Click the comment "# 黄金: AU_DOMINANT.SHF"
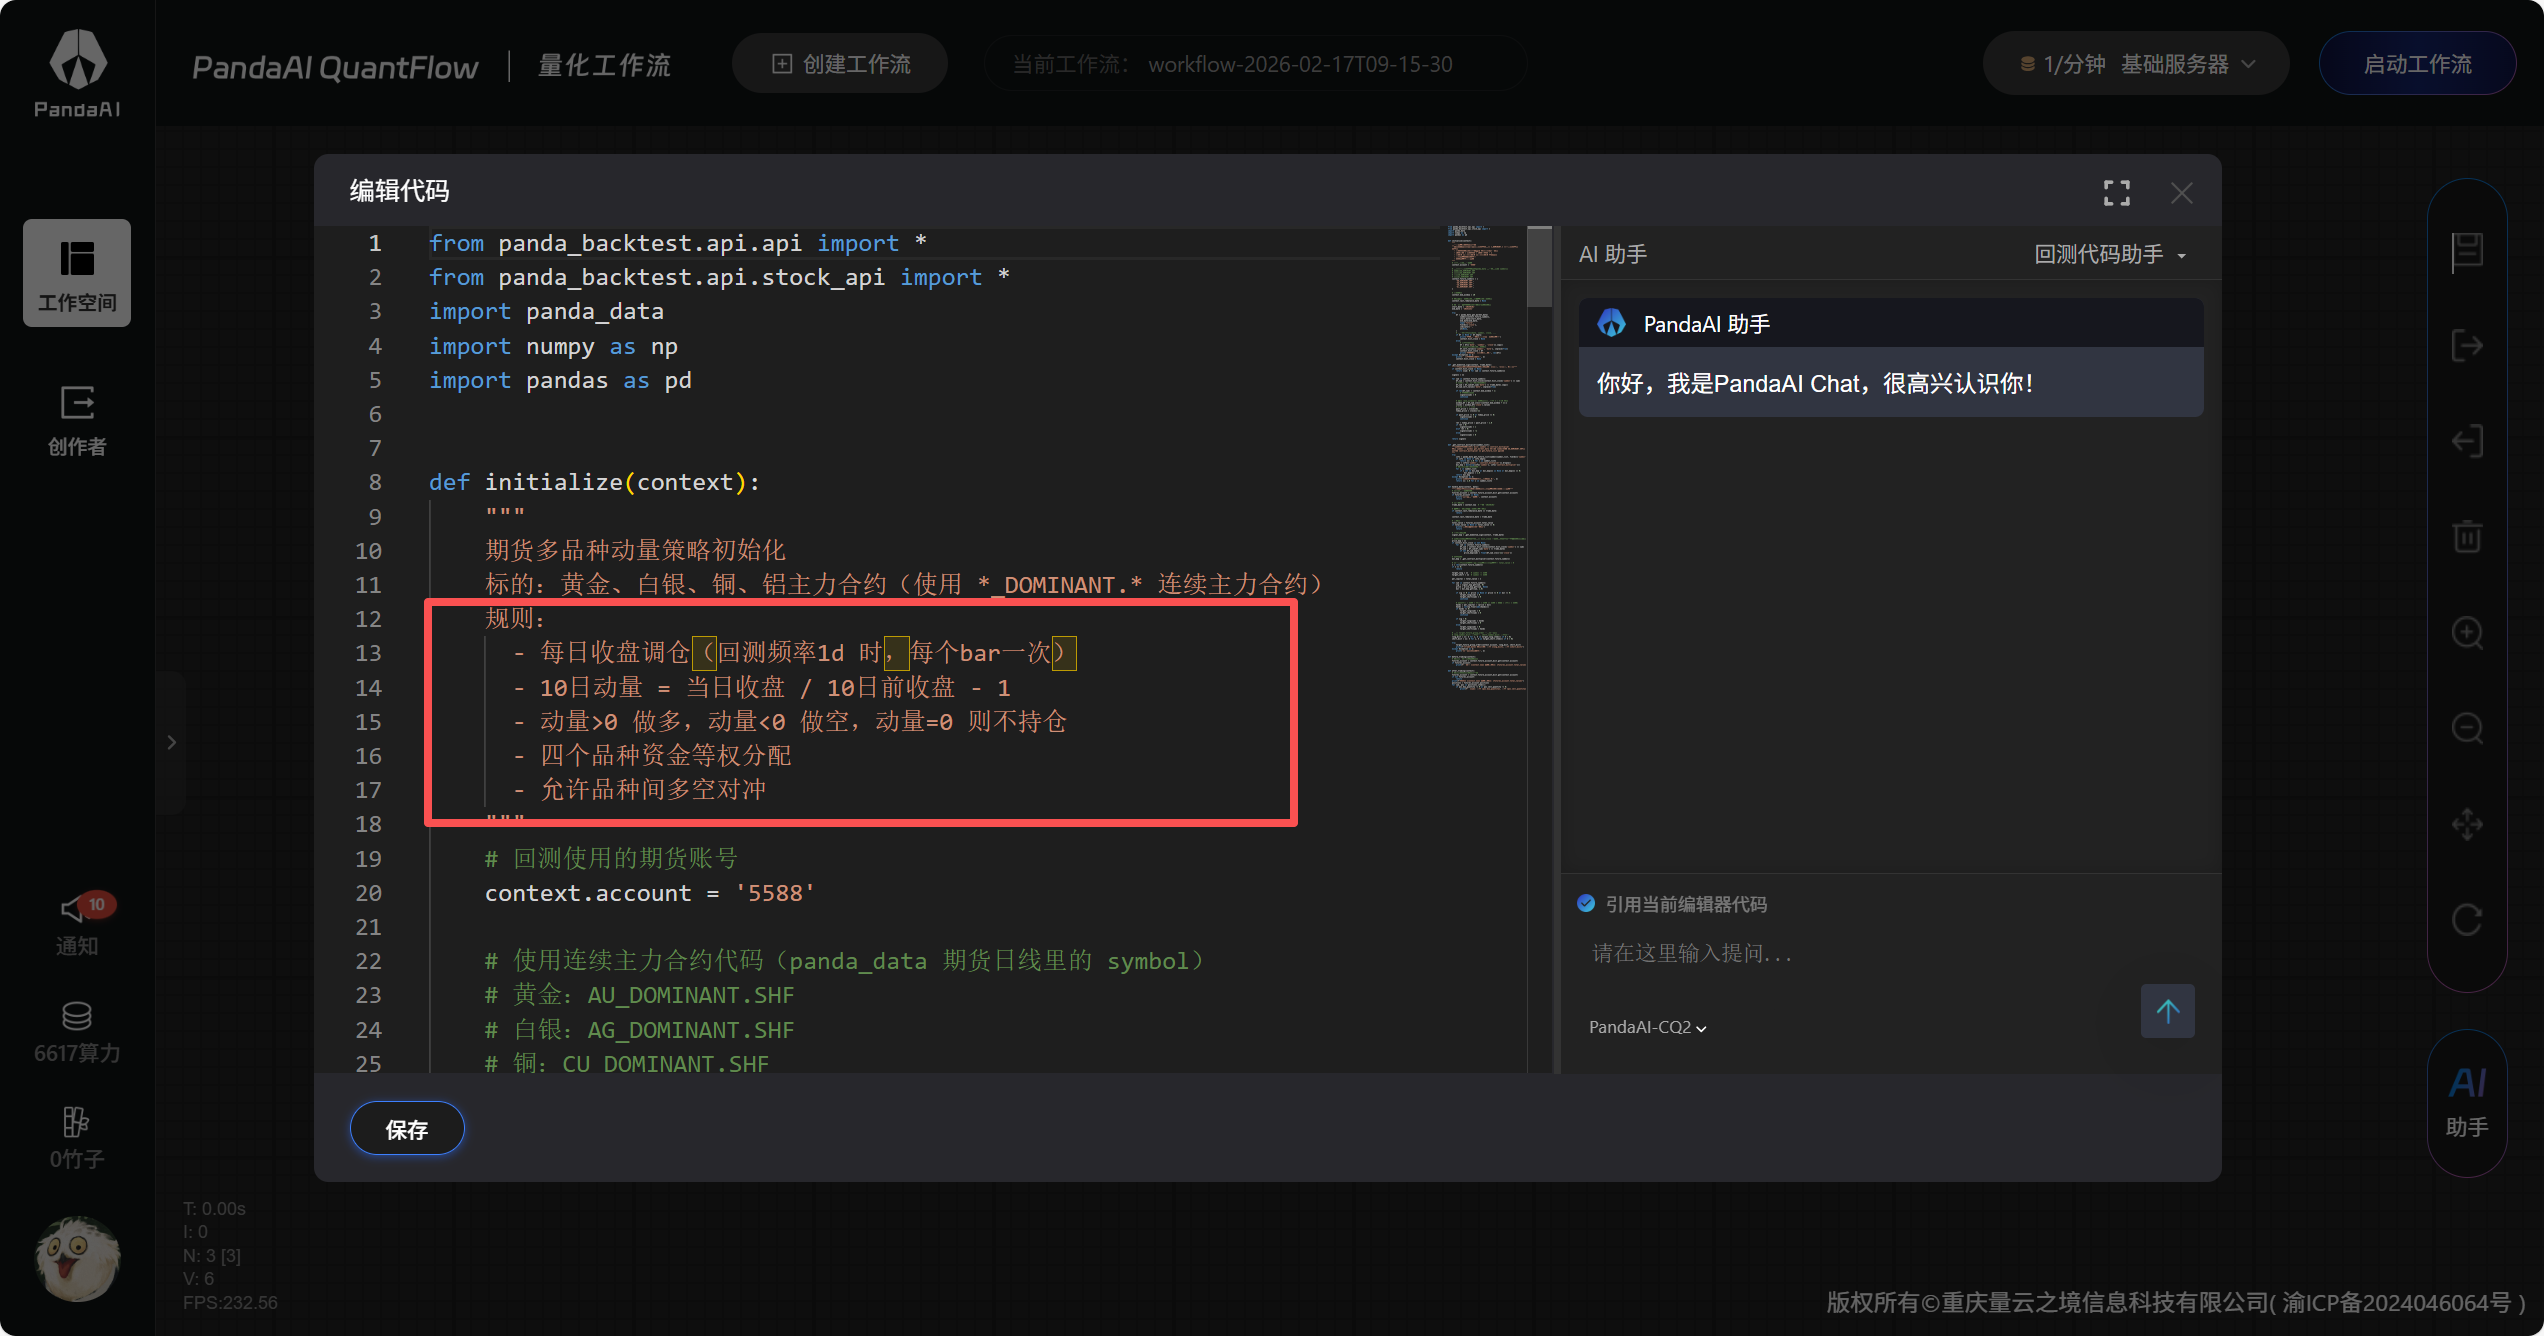Image resolution: width=2544 pixels, height=1336 pixels. point(639,995)
